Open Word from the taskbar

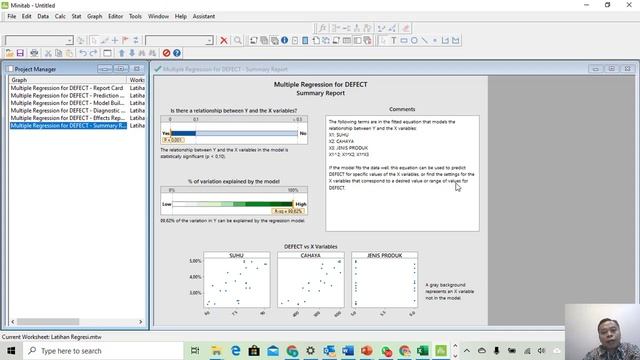click(348, 351)
